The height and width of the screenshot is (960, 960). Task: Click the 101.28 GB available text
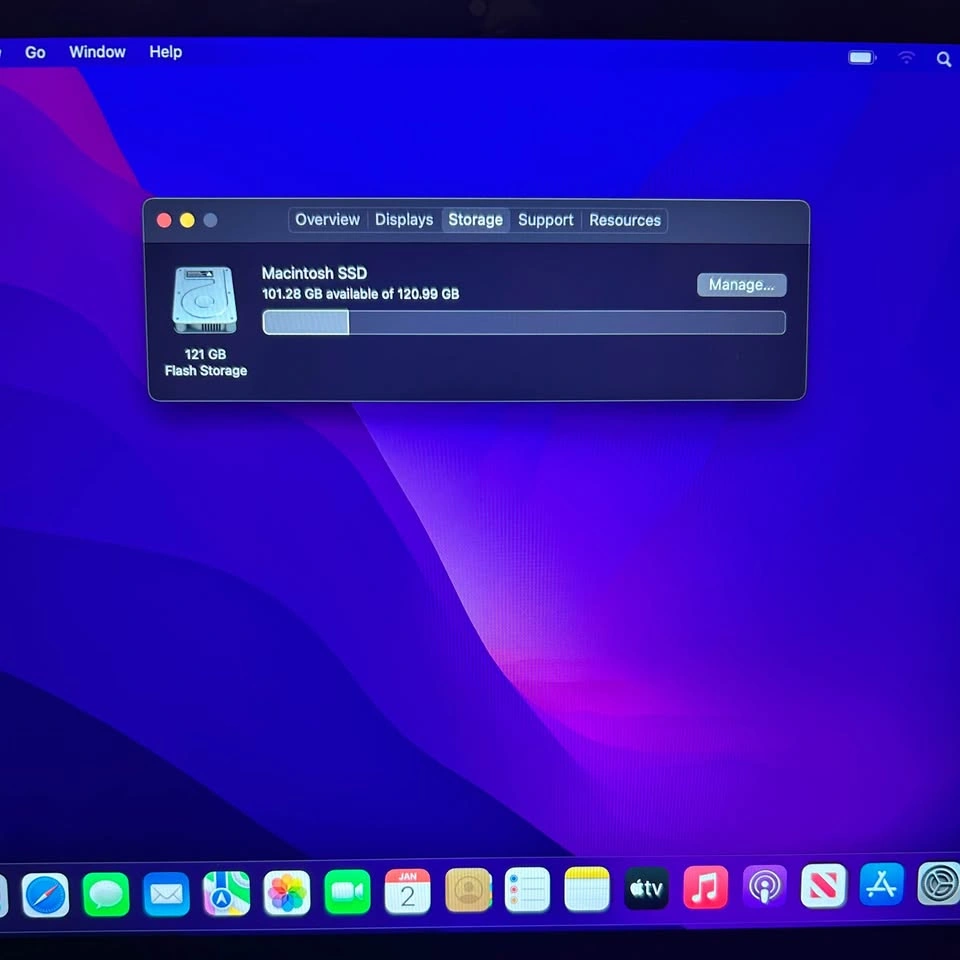point(360,294)
